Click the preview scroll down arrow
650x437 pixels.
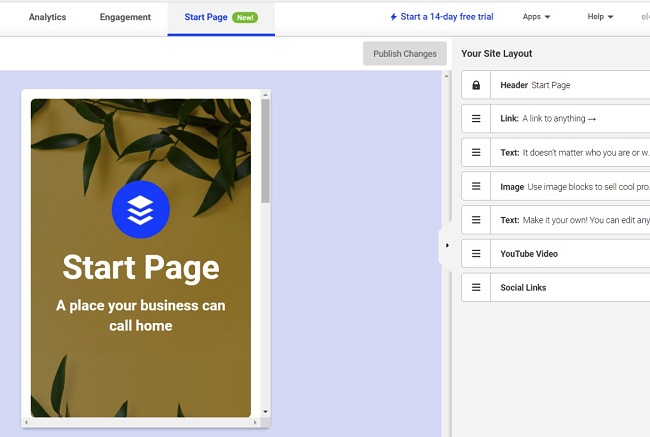pos(265,412)
